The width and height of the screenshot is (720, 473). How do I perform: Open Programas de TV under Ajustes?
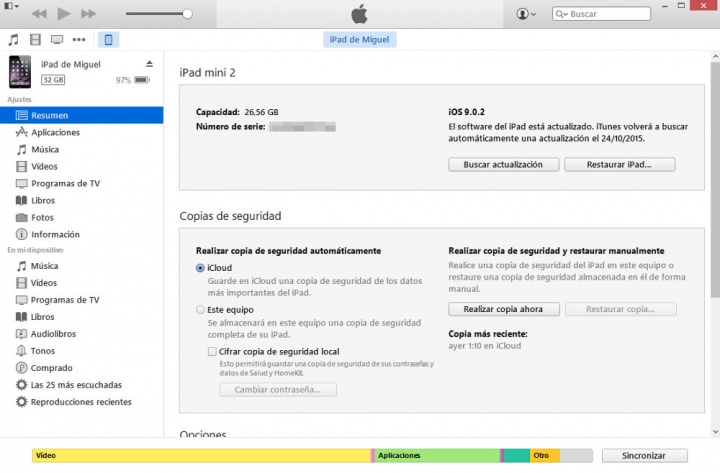[82, 183]
